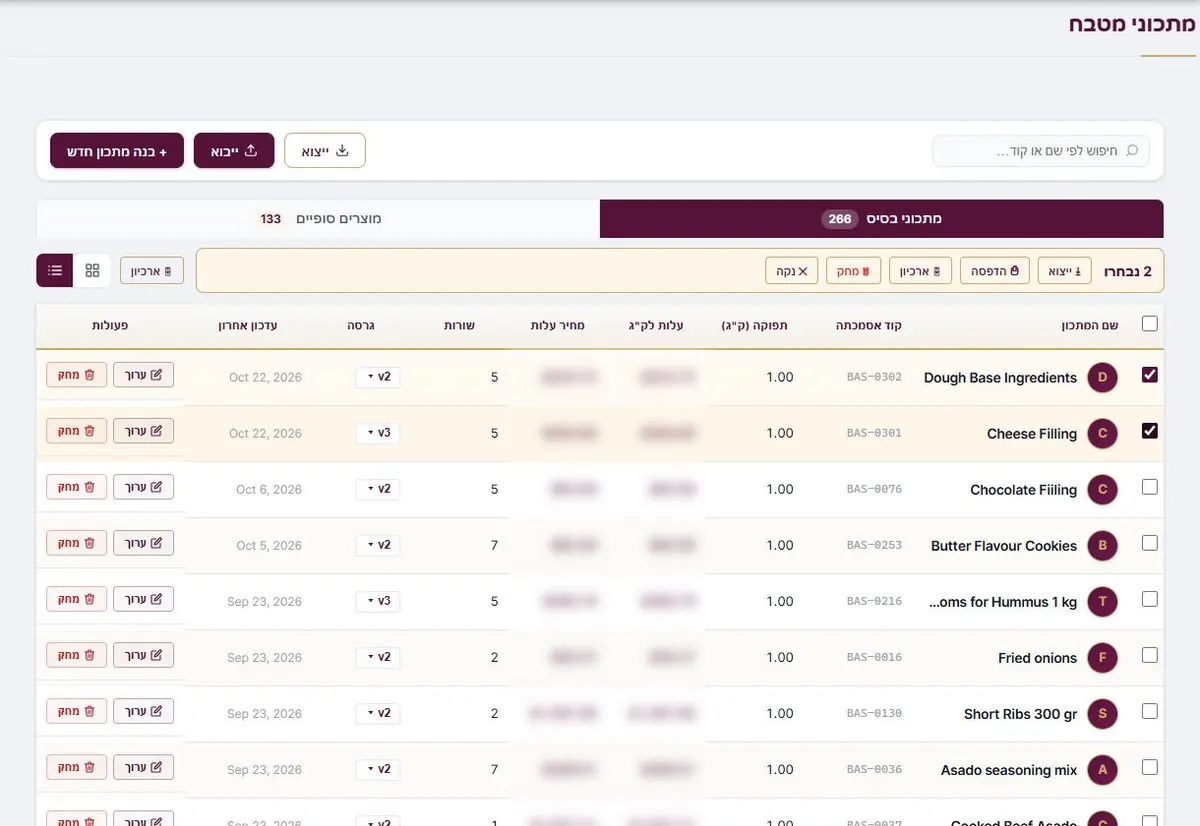Focus the search by name or code field
The width and height of the screenshot is (1200, 826).
1041,151
